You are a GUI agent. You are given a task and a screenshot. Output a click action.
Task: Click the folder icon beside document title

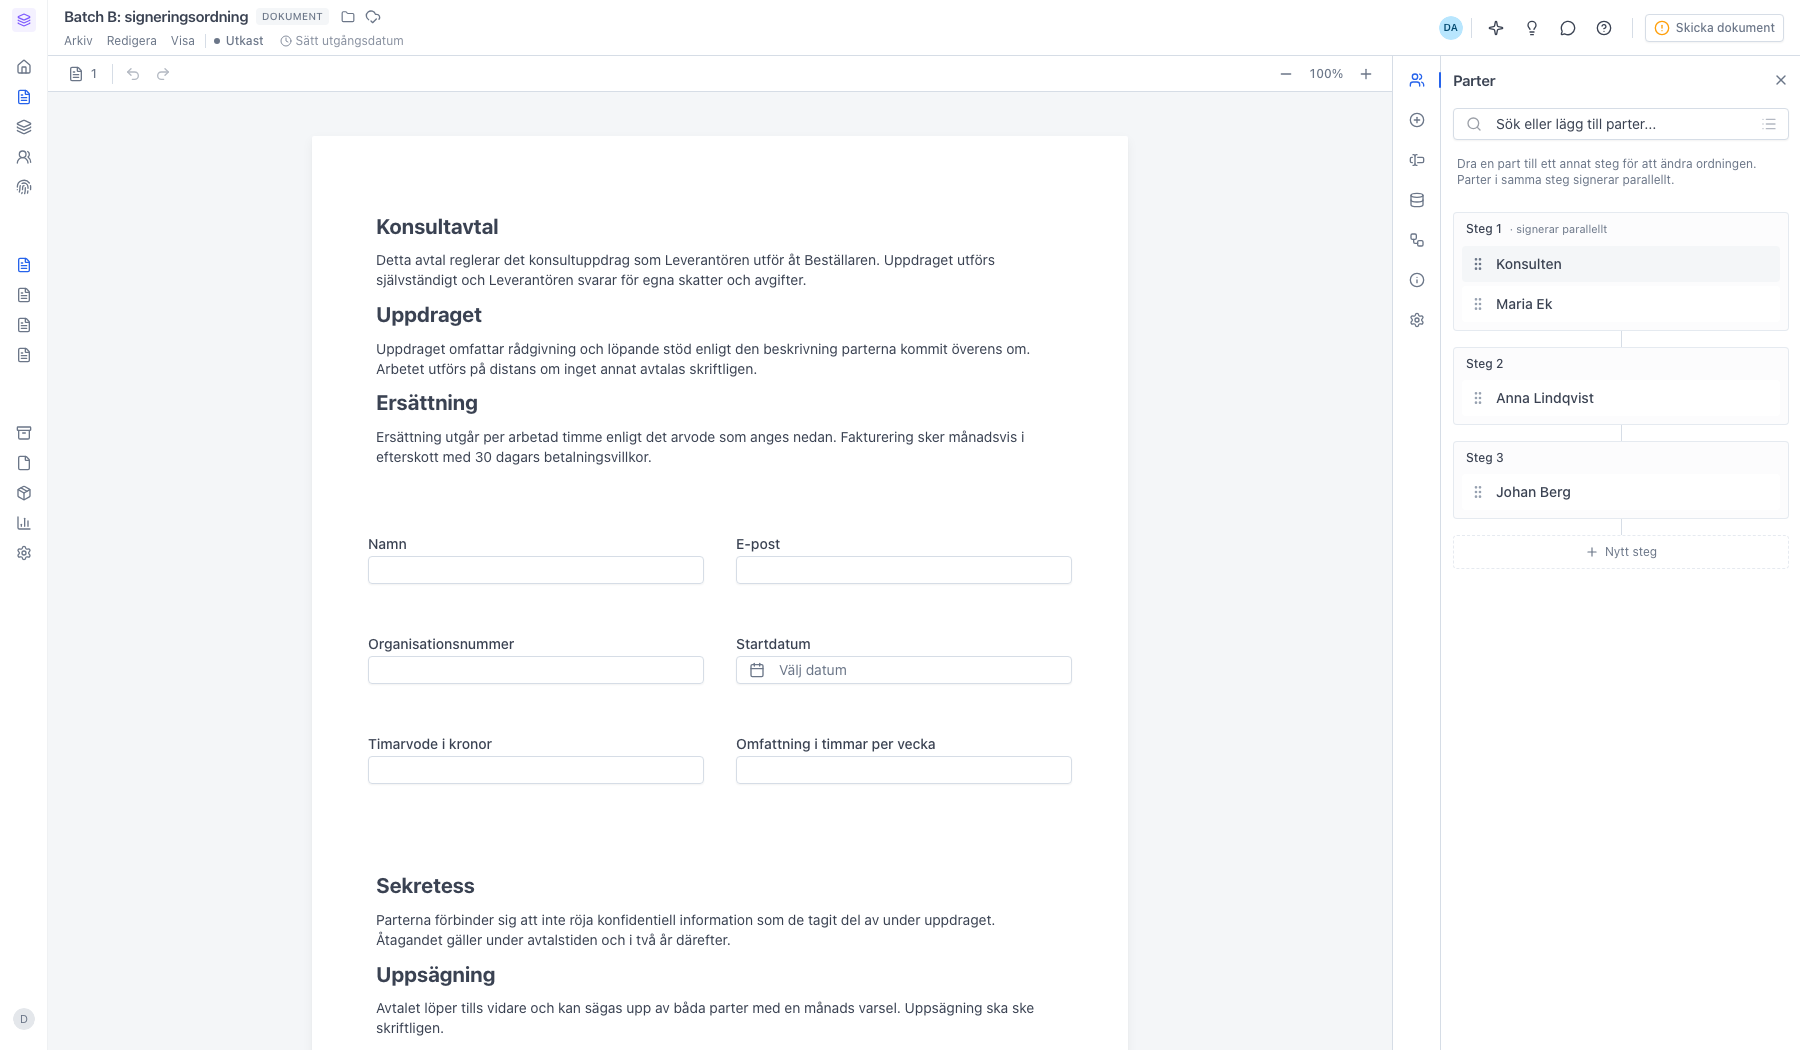coord(348,17)
